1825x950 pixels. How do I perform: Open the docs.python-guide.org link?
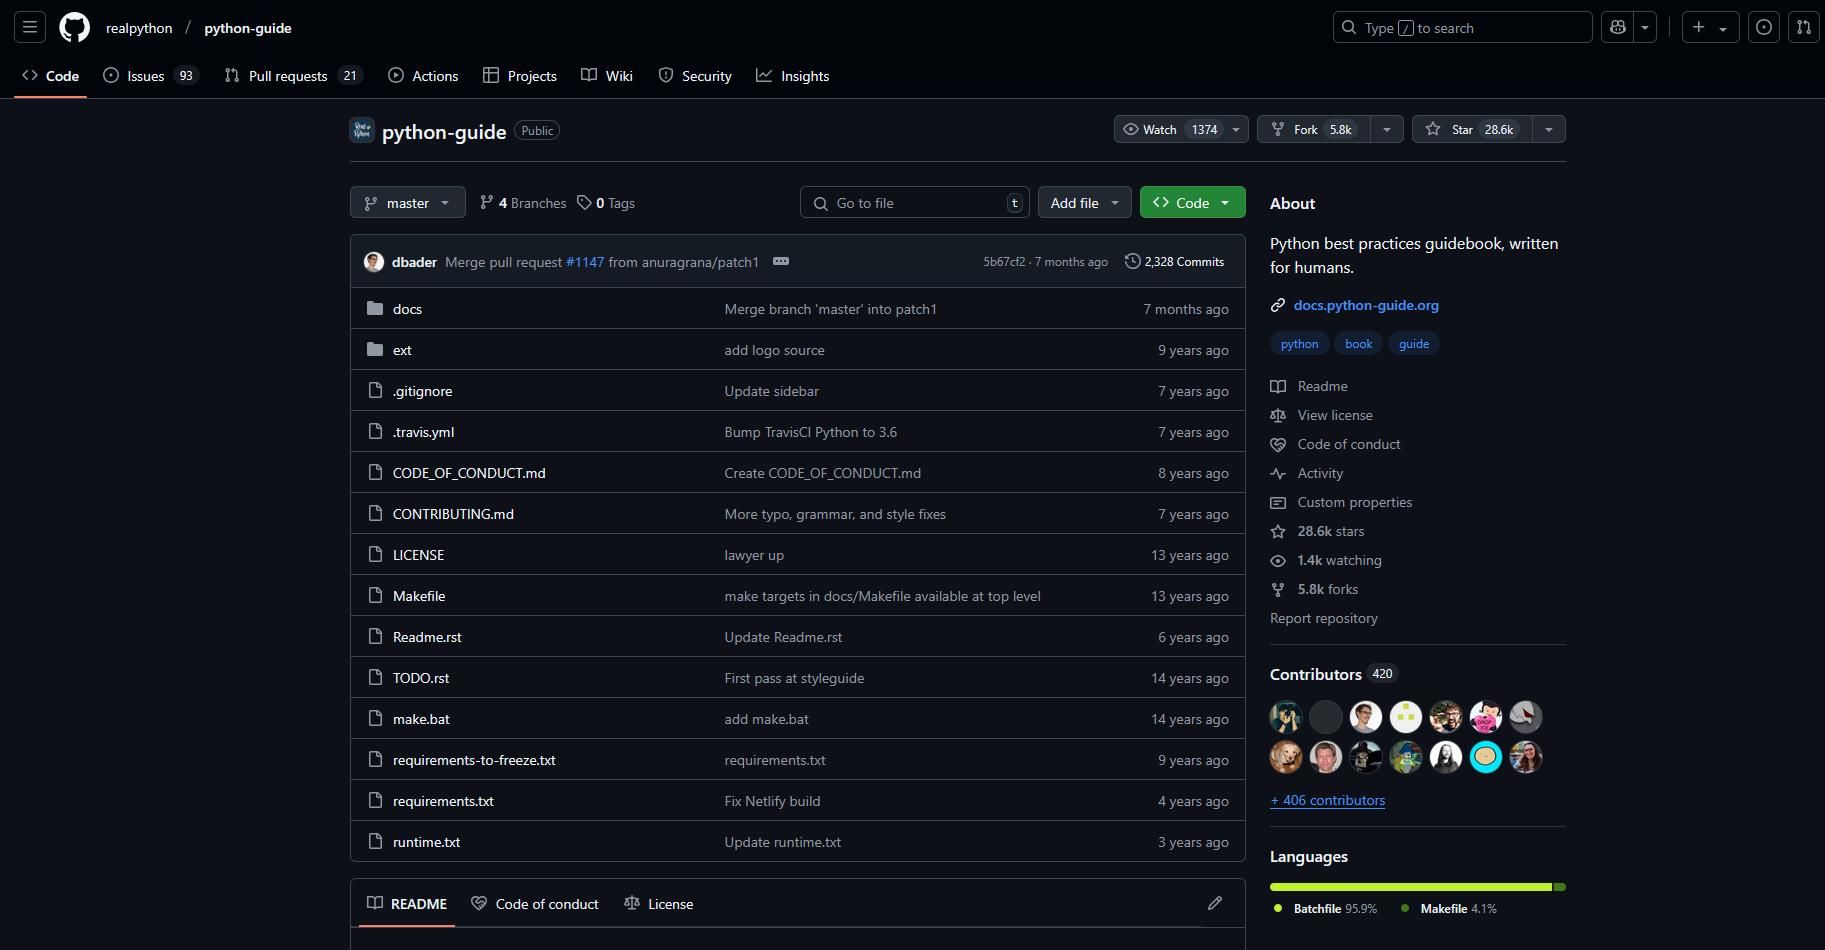pos(1366,305)
